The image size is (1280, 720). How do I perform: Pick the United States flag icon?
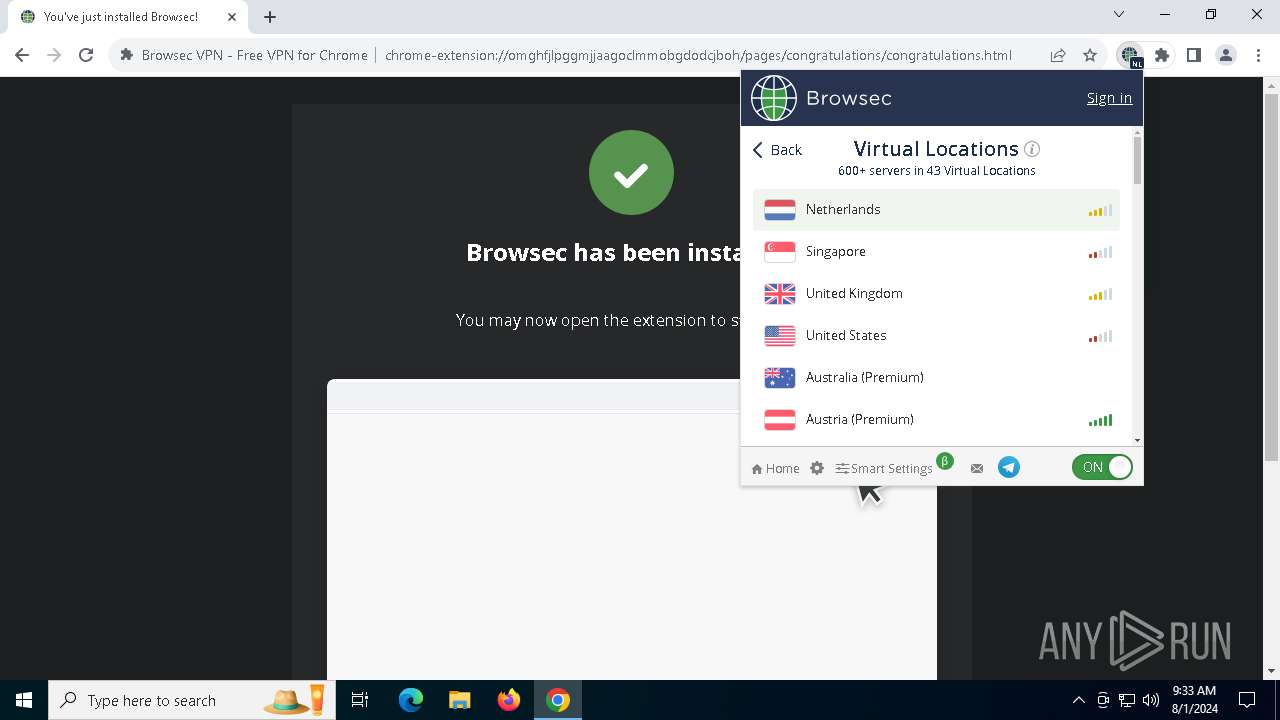pyautogui.click(x=780, y=336)
